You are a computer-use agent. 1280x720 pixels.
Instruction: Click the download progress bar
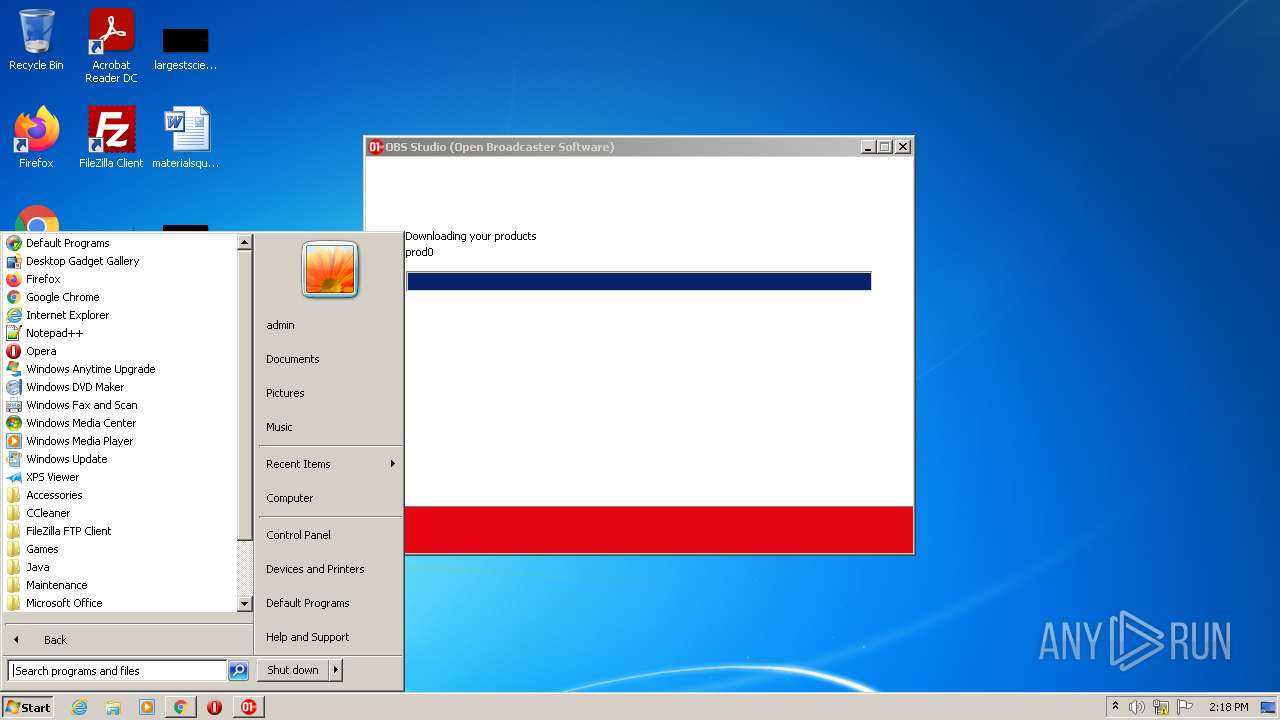pos(639,281)
